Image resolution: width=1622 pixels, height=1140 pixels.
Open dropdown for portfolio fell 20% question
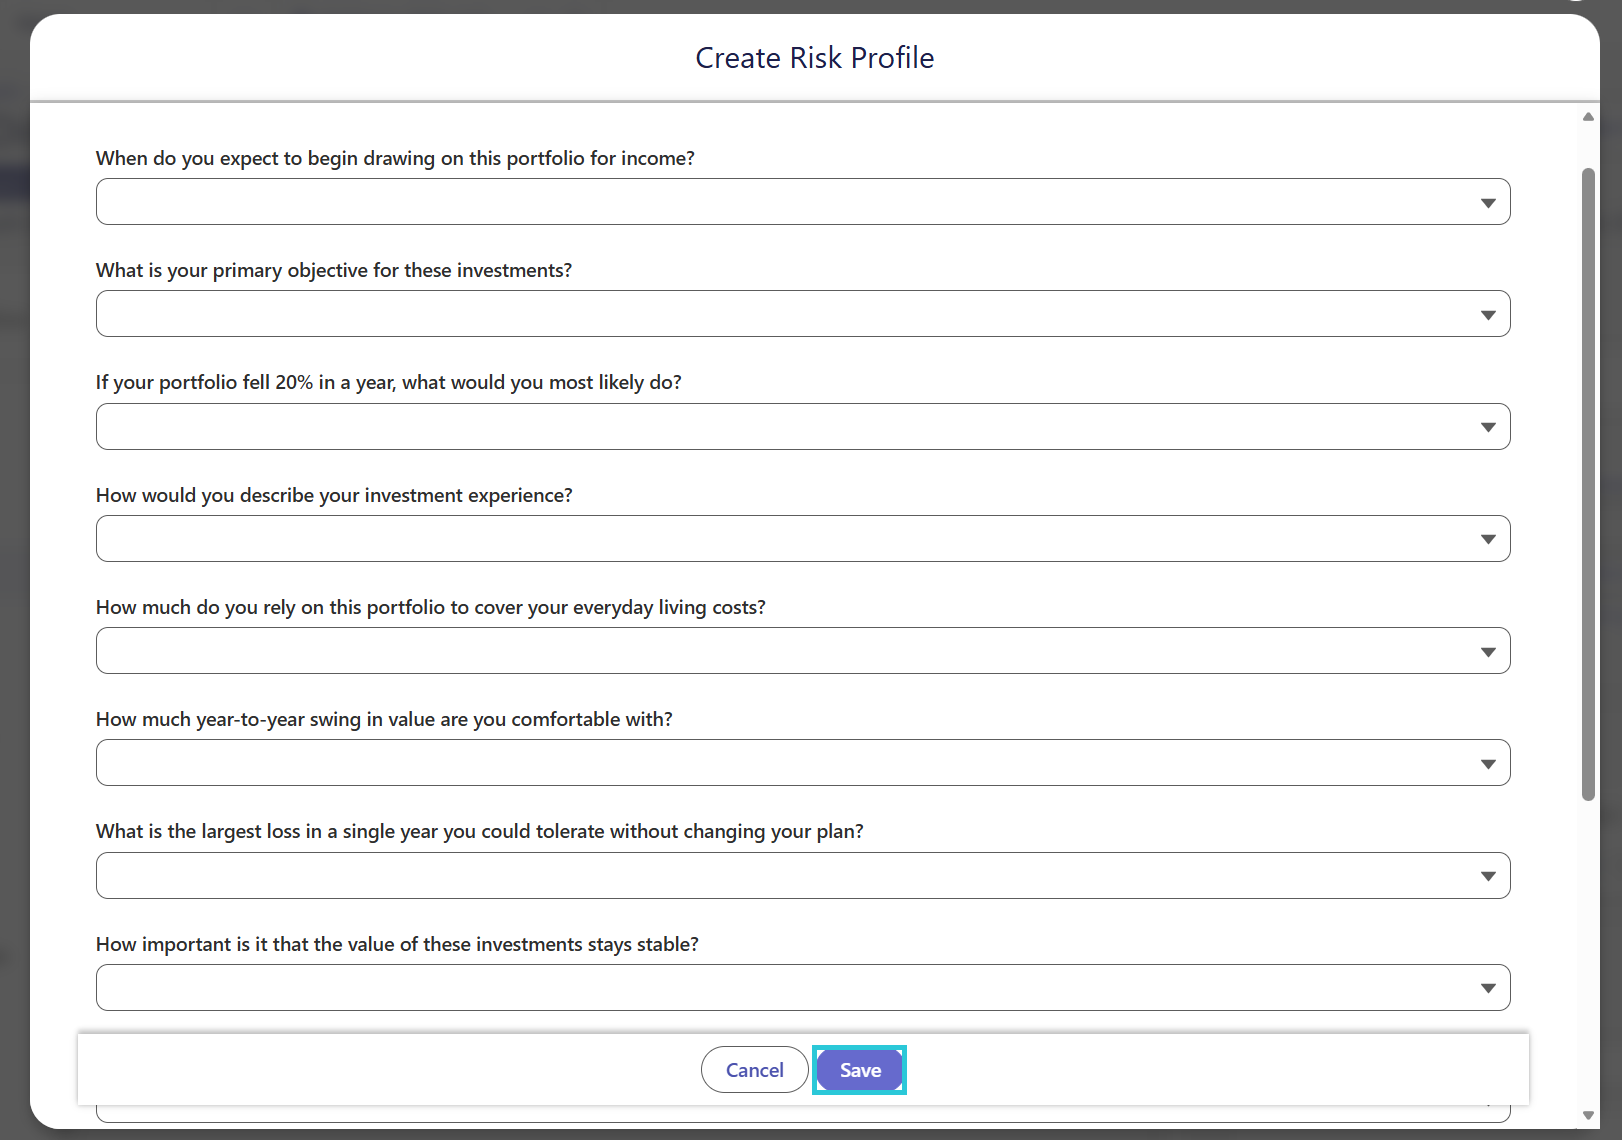click(803, 427)
